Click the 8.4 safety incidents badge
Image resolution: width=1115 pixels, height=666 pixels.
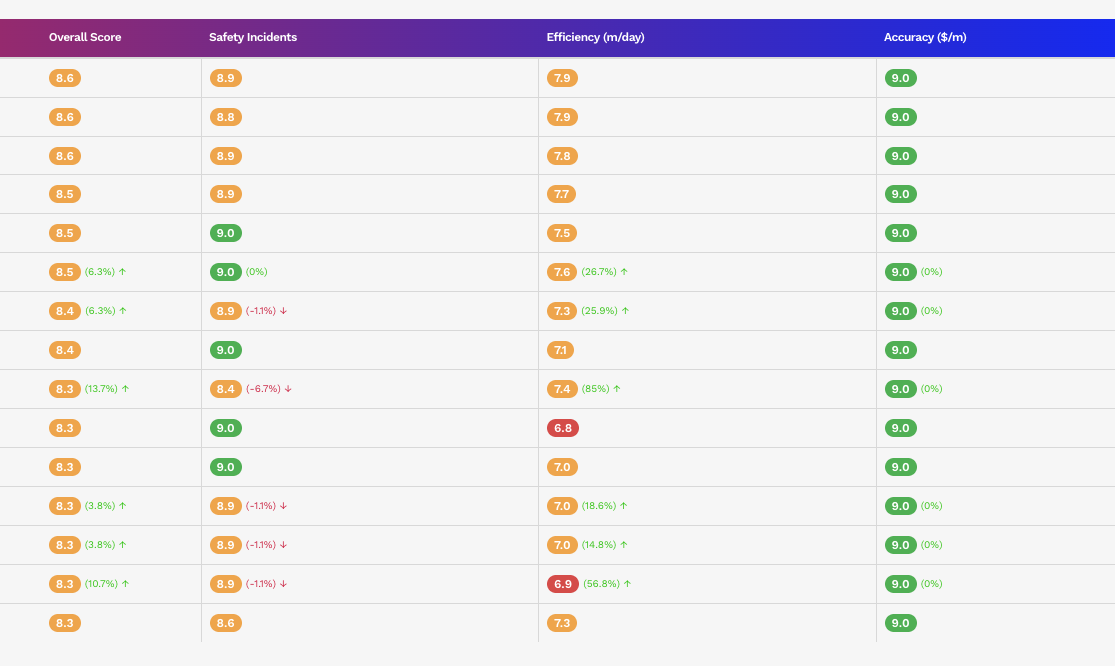pyautogui.click(x=225, y=389)
